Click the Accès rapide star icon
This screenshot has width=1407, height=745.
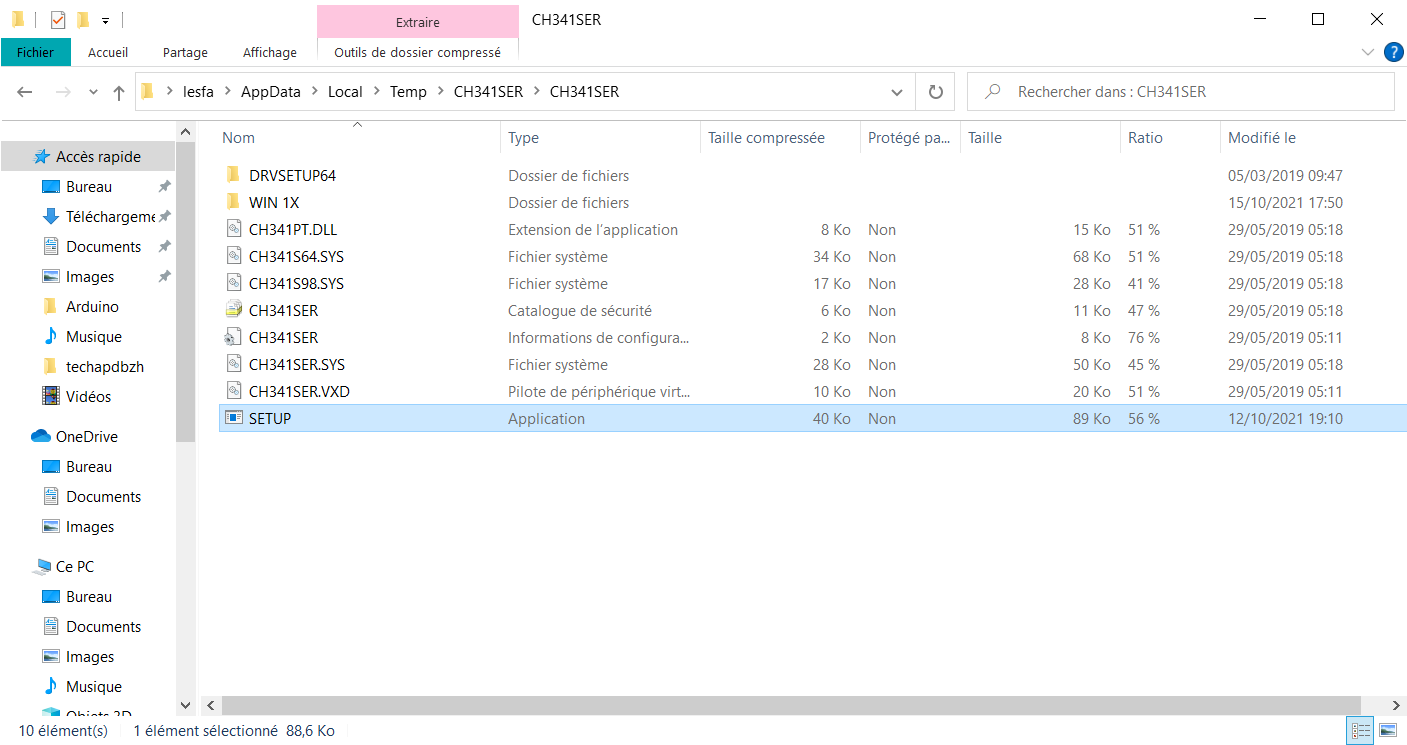(42, 157)
